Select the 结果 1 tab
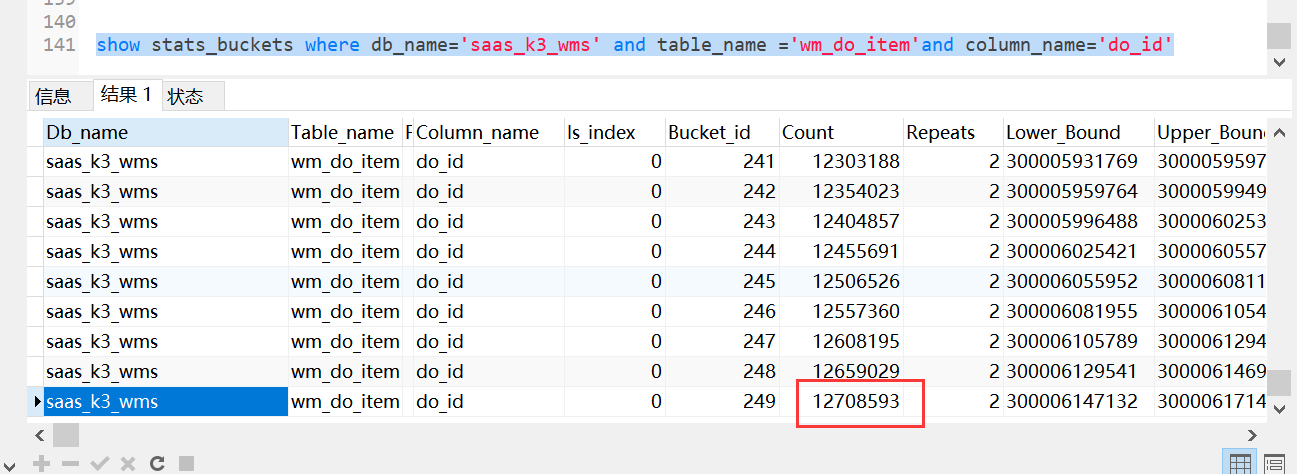1299x474 pixels. [126, 95]
